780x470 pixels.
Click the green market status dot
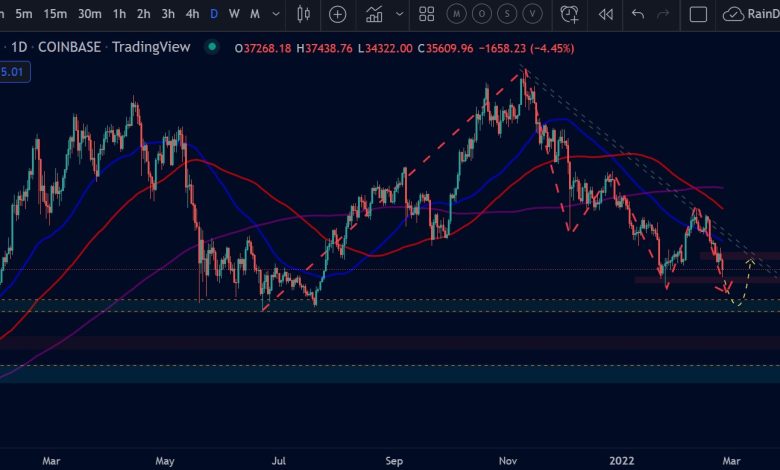pos(211,47)
